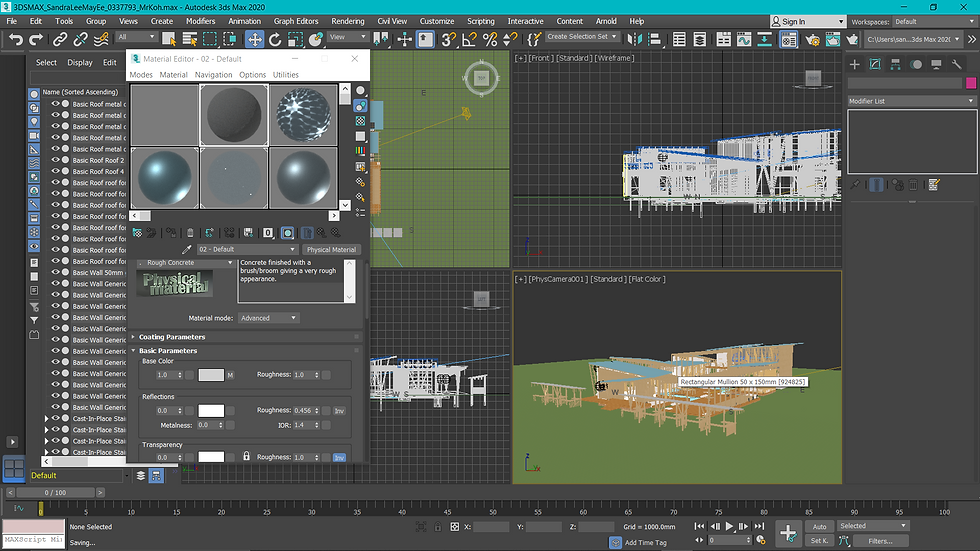Click Assign Material to Selection icon
Screen dimensions: 980x551
coord(171,232)
